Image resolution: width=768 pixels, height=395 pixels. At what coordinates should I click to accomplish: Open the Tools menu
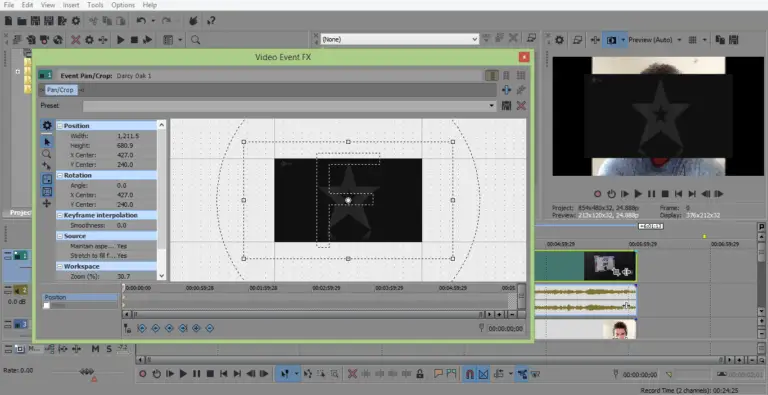[95, 5]
